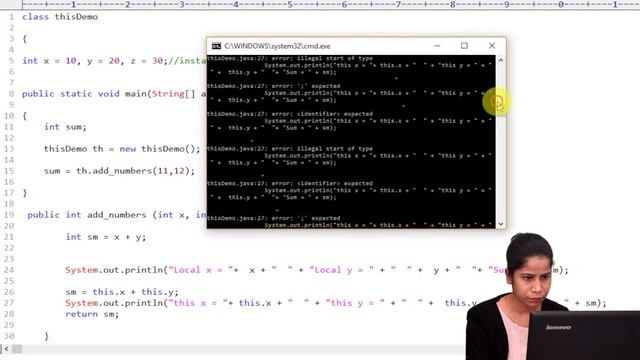Maximize the cmd.exe window
This screenshot has width=640, height=360.
point(464,46)
